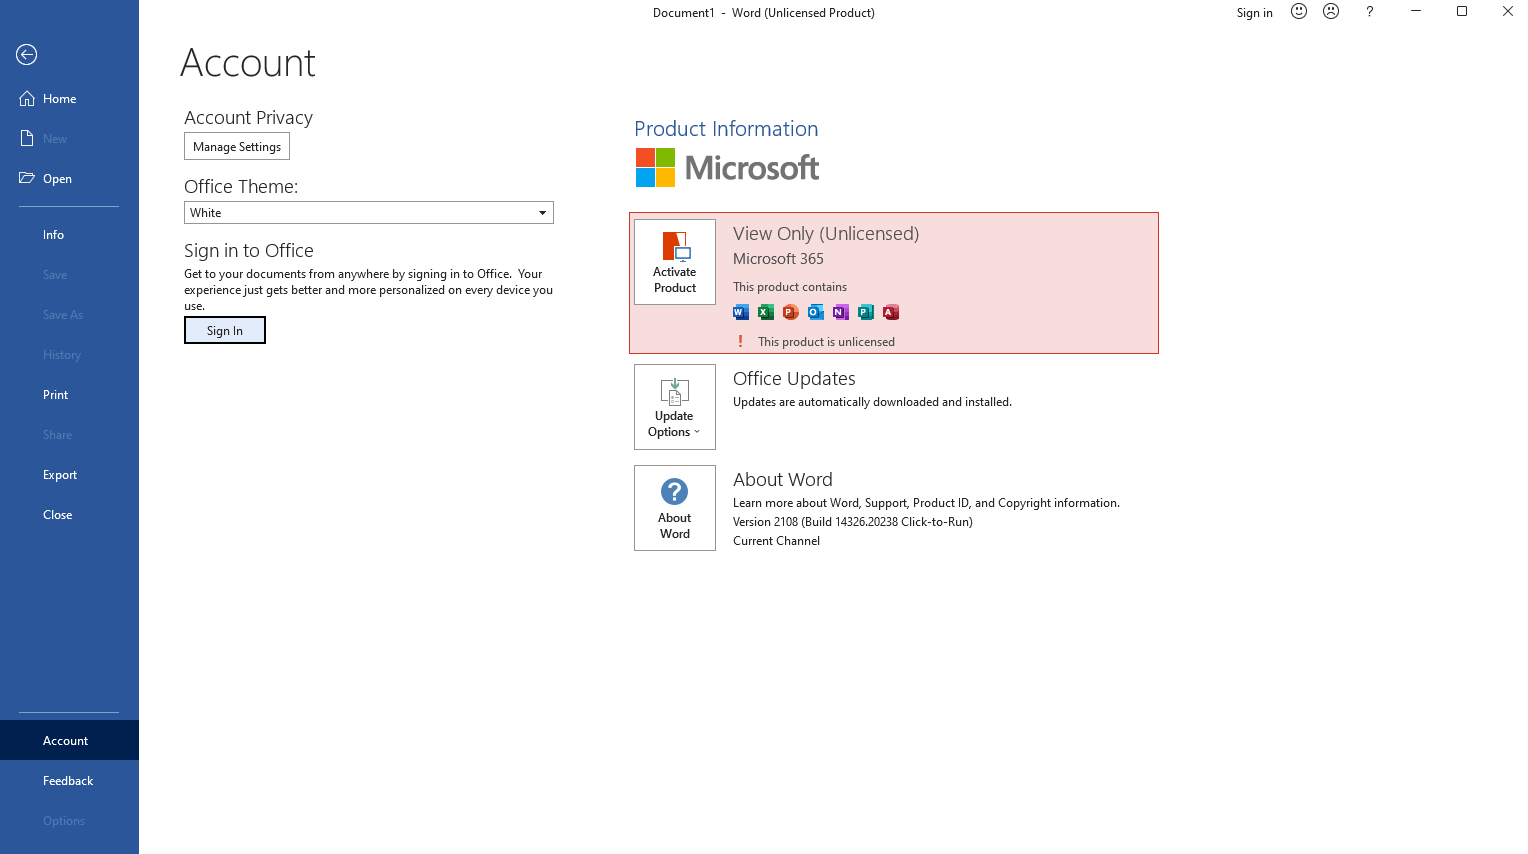Click Save in the sidebar
The image size is (1528, 854).
coord(69,275)
